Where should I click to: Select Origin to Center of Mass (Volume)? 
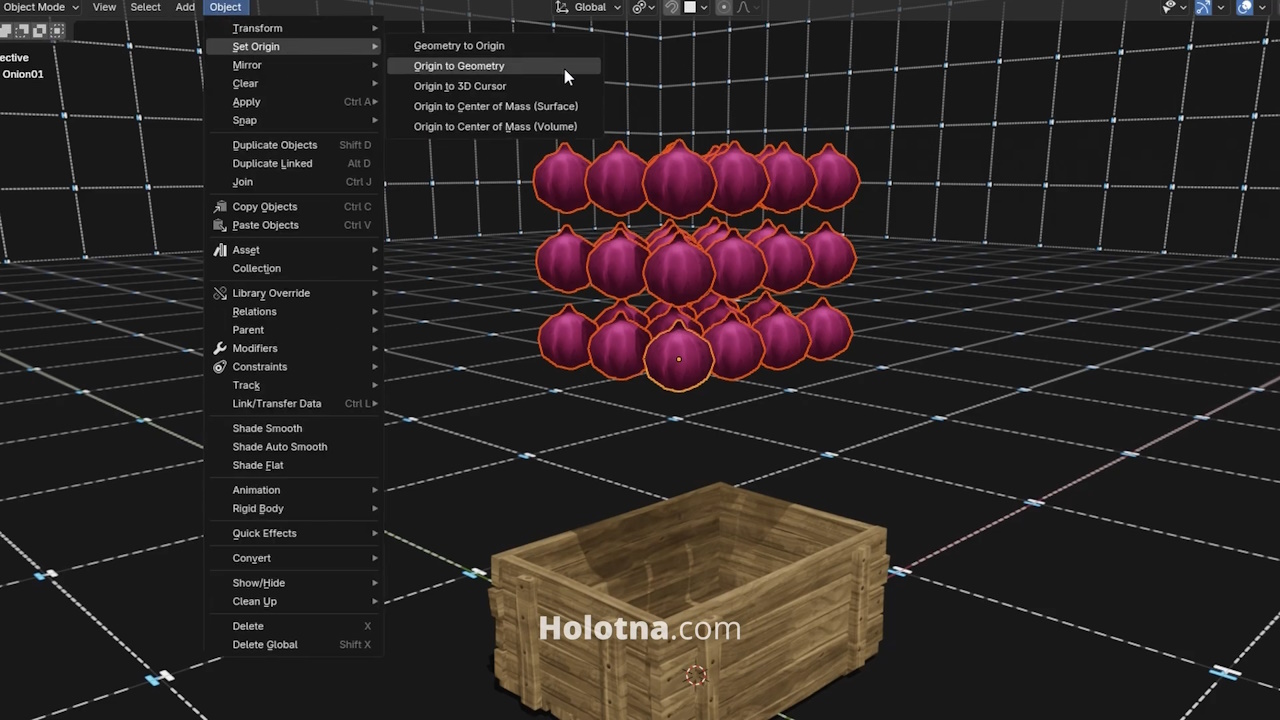pos(494,127)
